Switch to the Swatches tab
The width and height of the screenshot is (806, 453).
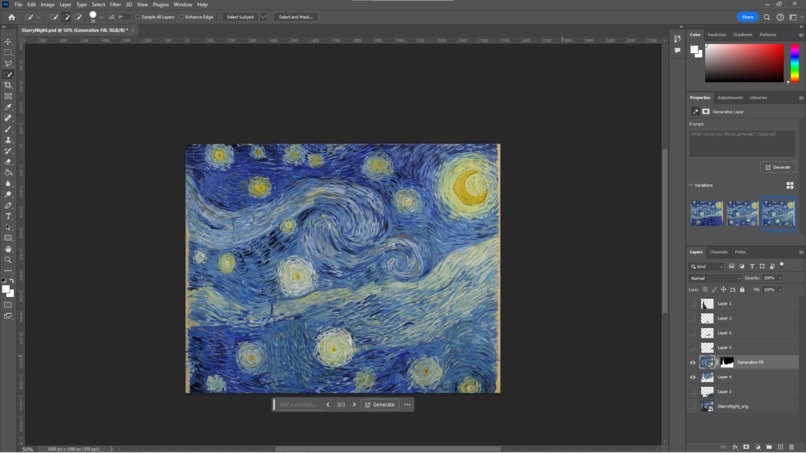(717, 35)
